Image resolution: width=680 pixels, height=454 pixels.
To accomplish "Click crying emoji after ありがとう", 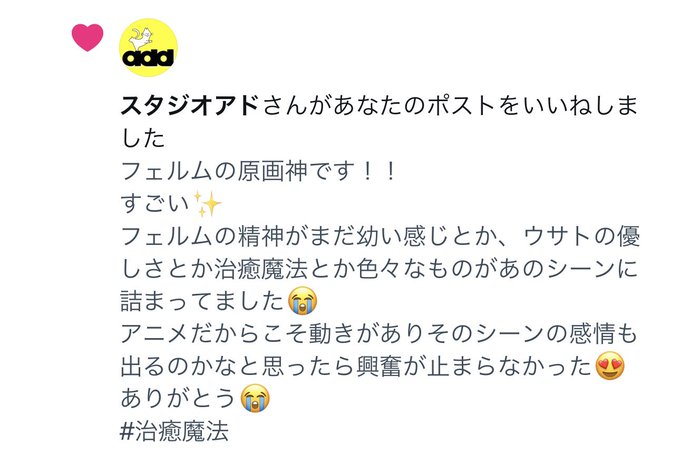I will point(255,398).
